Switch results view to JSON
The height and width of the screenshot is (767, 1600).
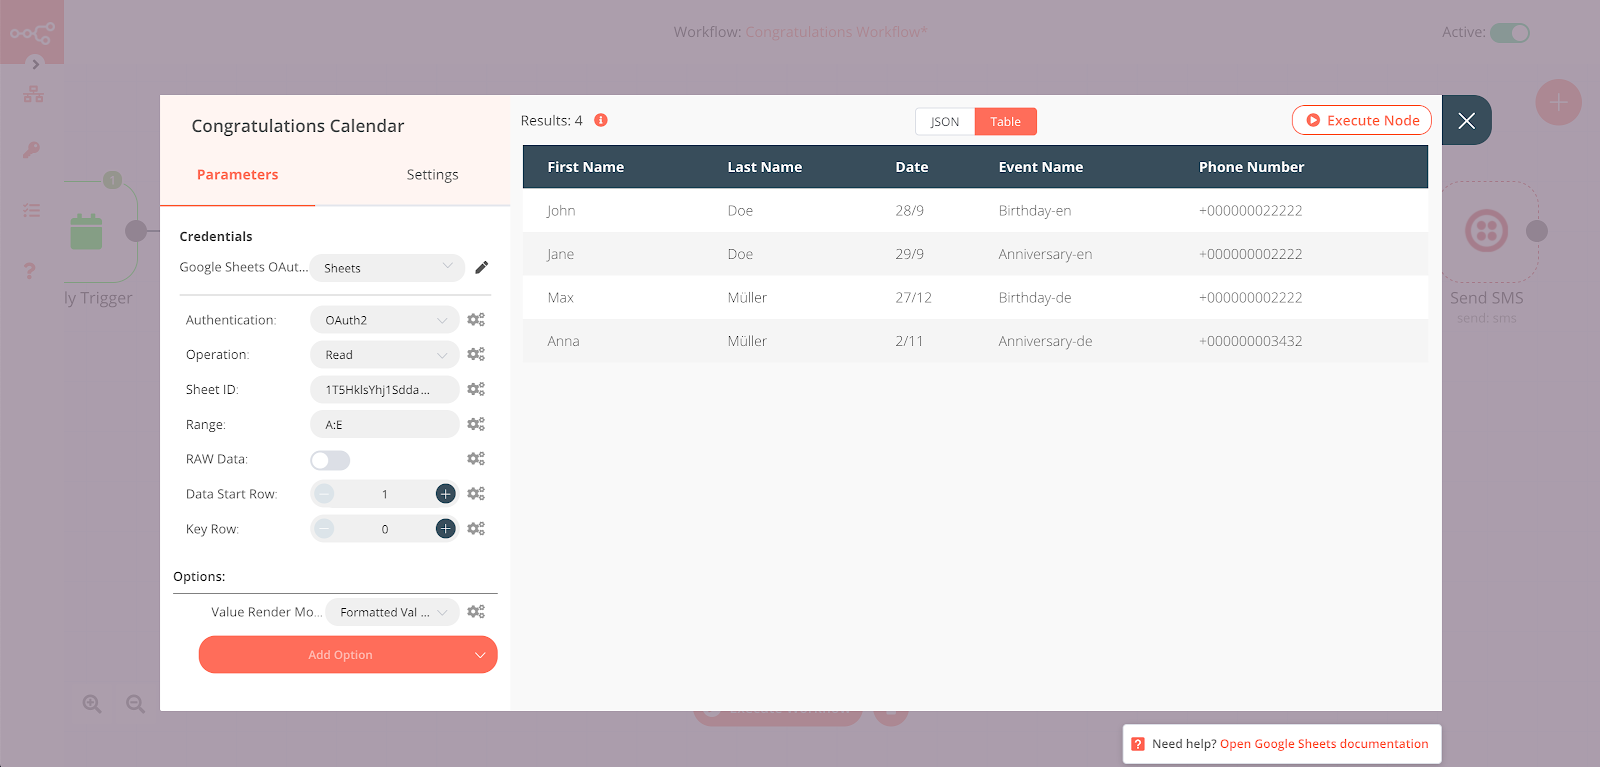coord(944,122)
